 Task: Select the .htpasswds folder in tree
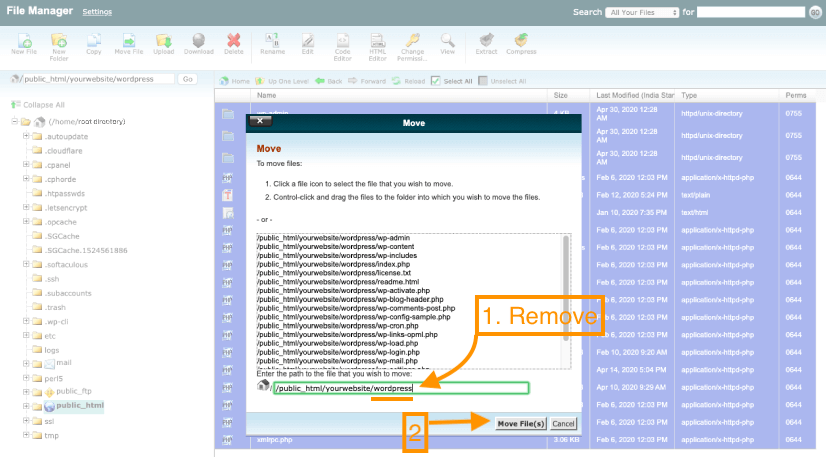(x=64, y=194)
